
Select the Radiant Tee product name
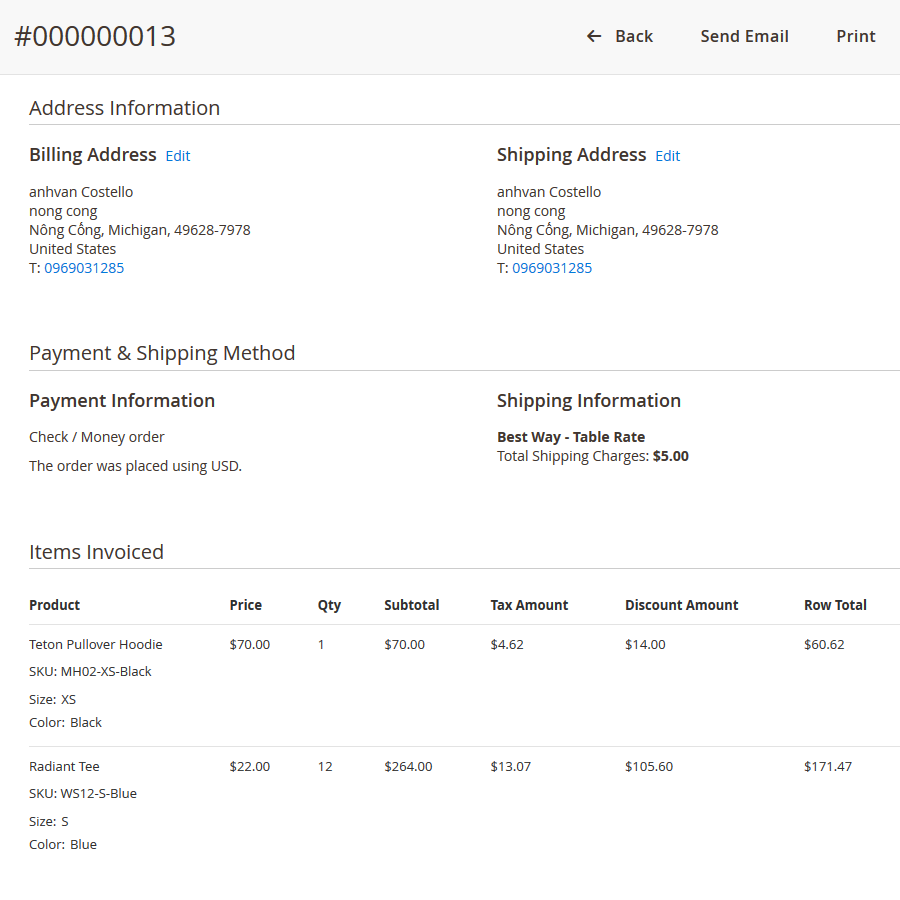pyautogui.click(x=64, y=767)
